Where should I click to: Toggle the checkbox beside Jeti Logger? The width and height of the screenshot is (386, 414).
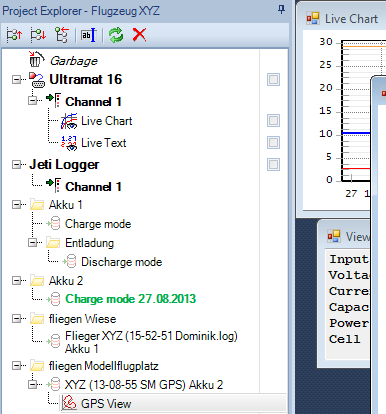click(x=273, y=164)
